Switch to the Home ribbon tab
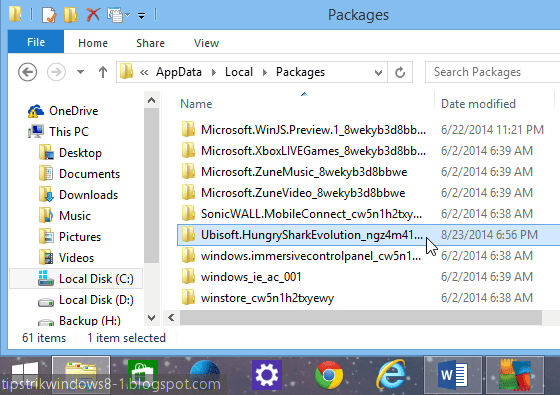560x395 pixels. (x=93, y=43)
